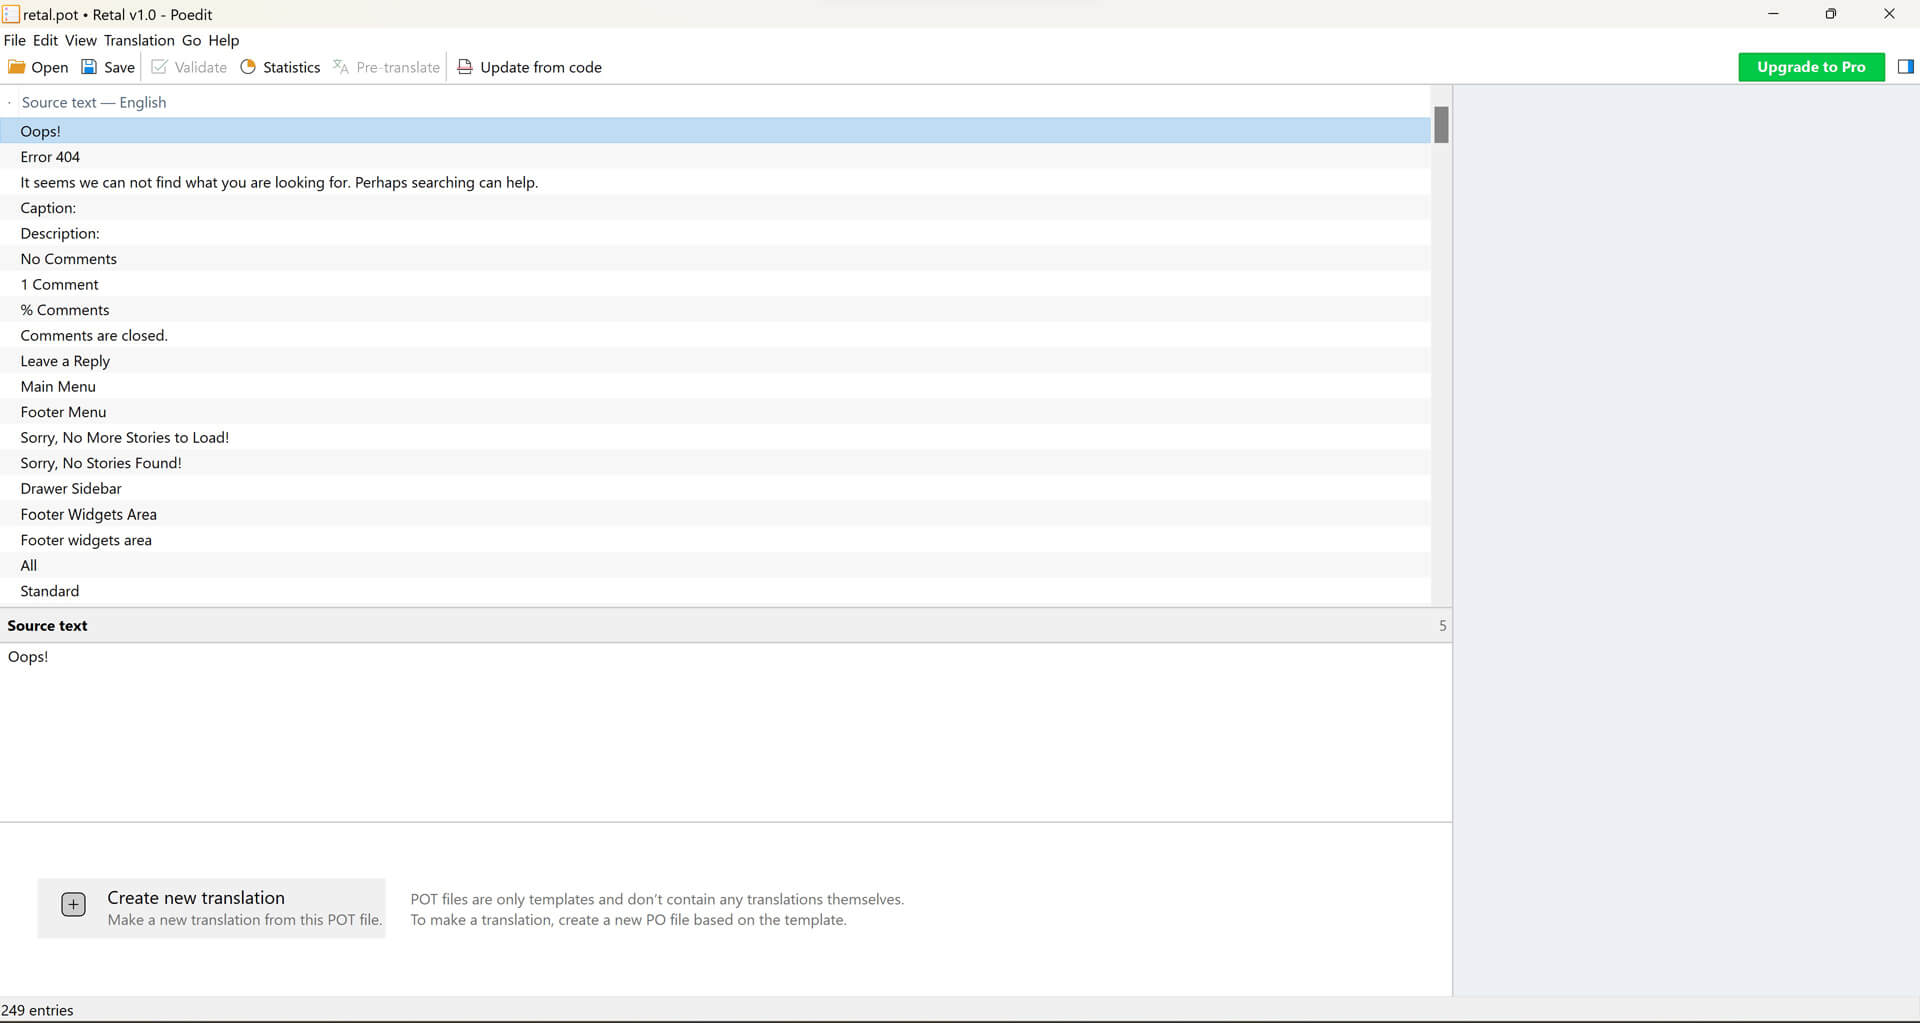Open the View menu

point(80,40)
